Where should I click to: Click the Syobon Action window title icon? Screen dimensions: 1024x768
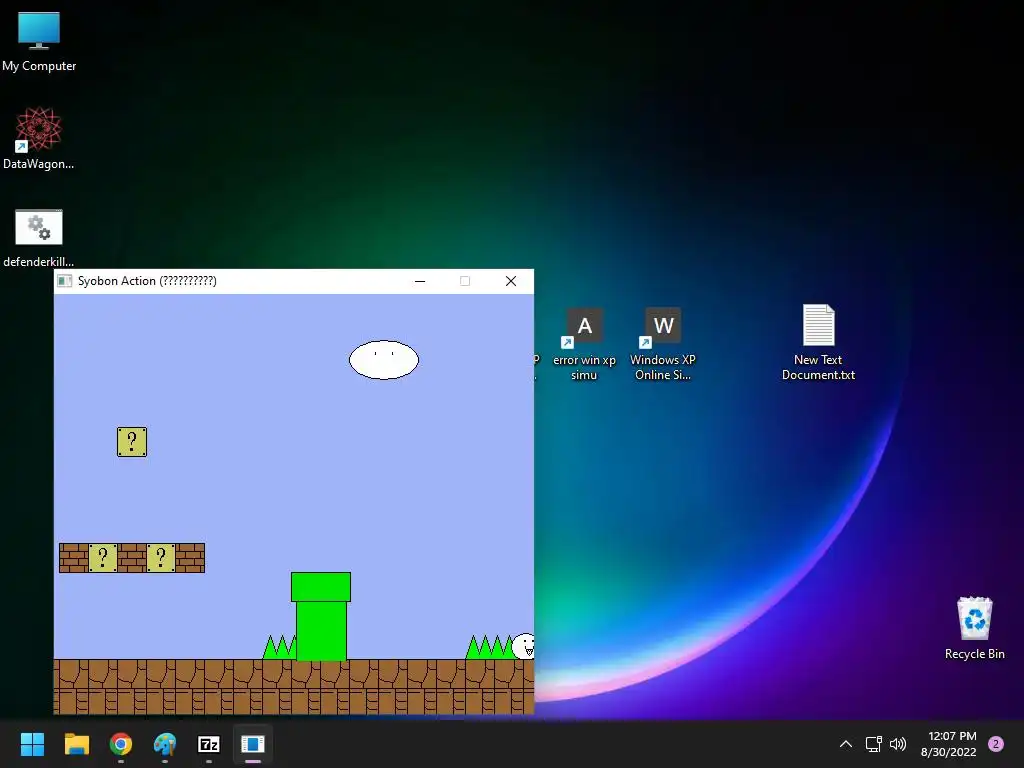pos(65,281)
